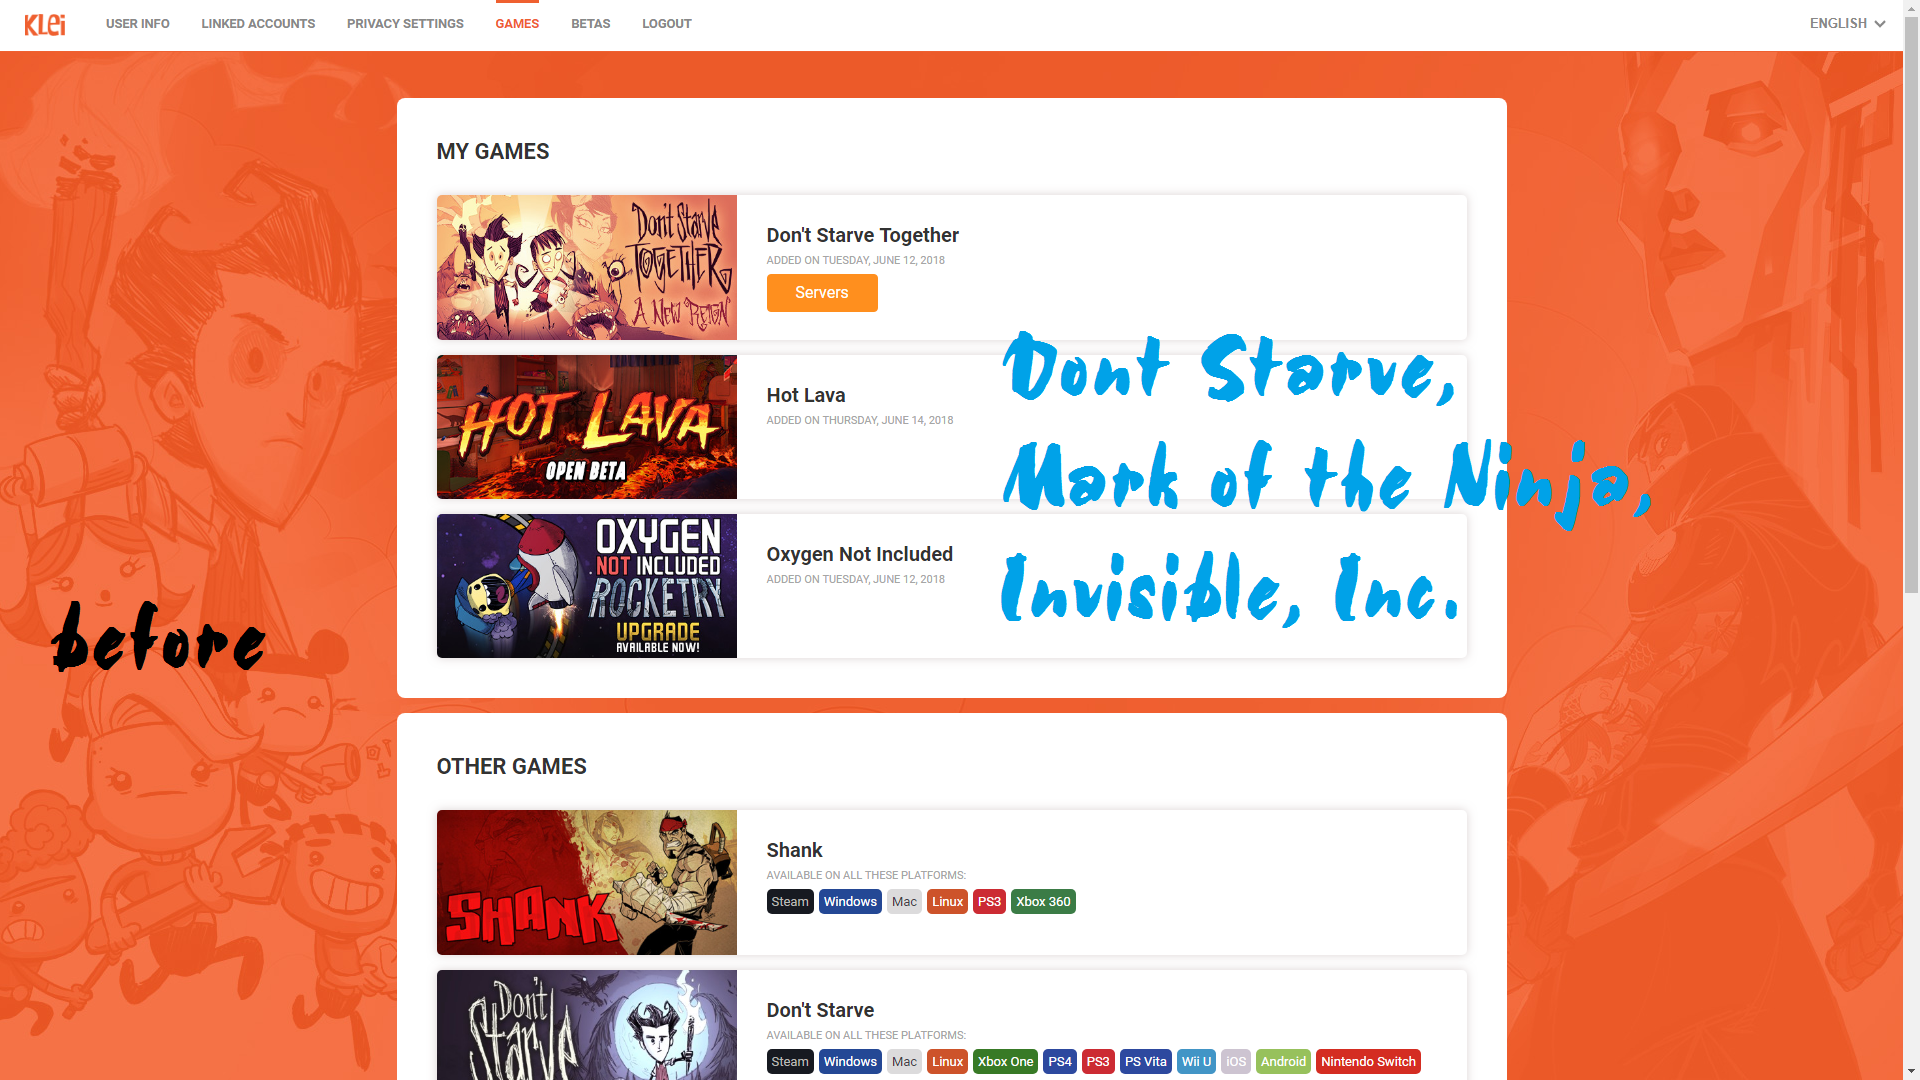Click the Klei logo icon
Image resolution: width=1920 pixels, height=1080 pixels.
click(x=45, y=24)
